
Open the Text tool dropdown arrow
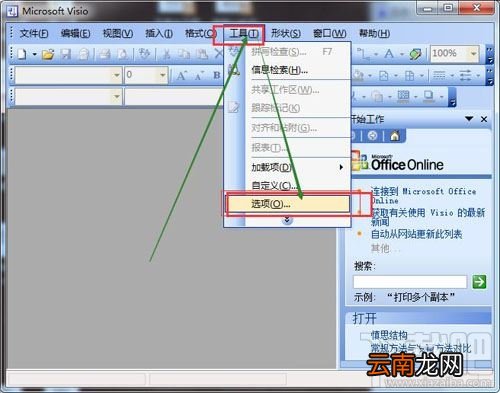pyautogui.click(x=402, y=54)
